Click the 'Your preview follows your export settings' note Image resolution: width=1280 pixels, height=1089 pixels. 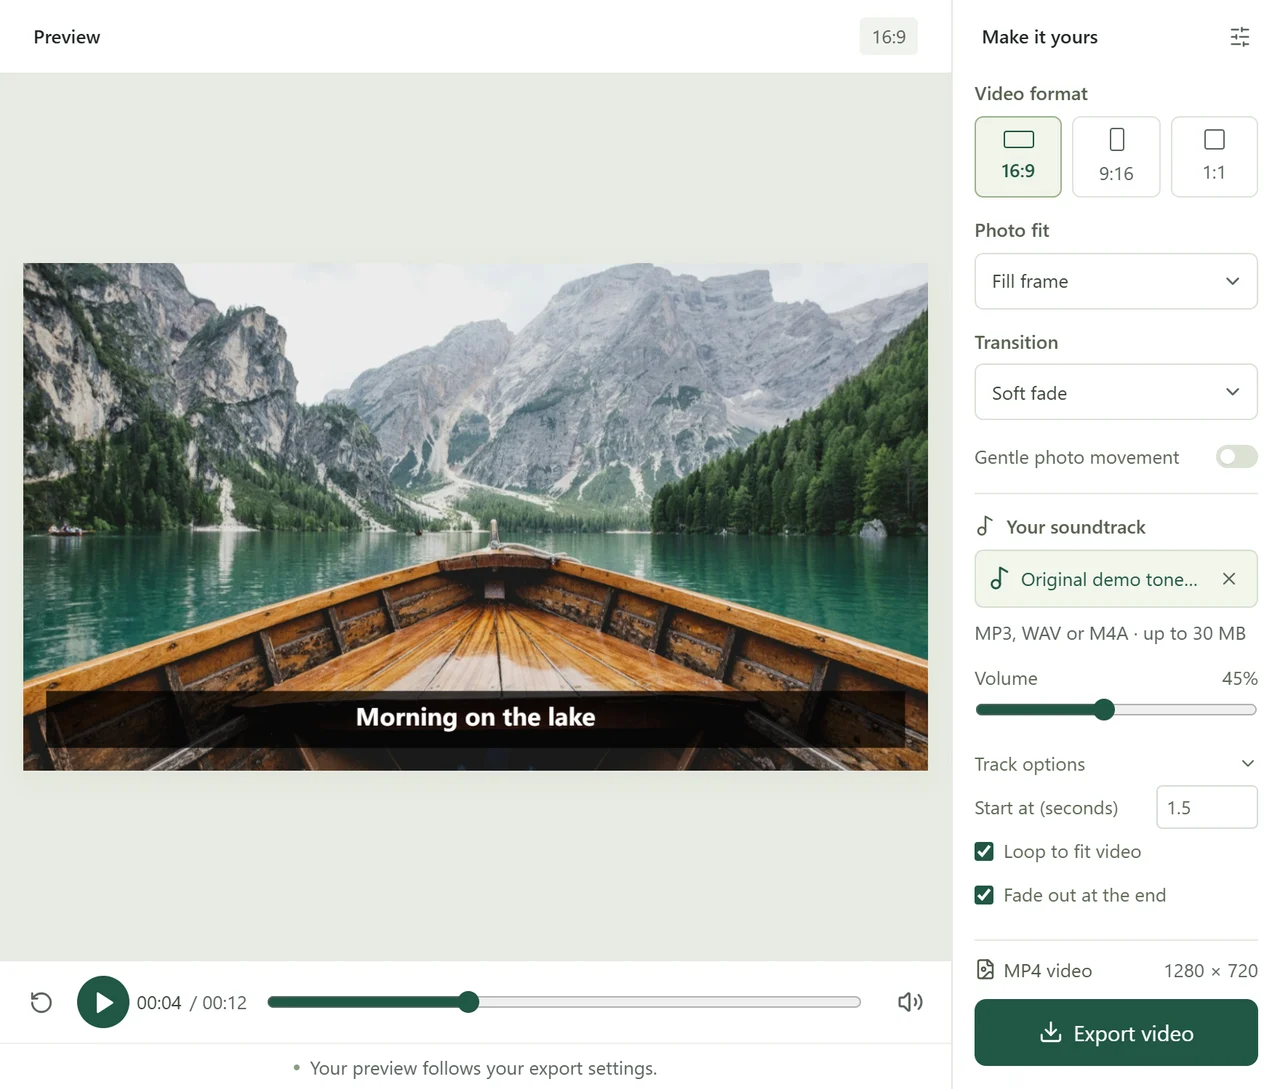pyautogui.click(x=484, y=1068)
